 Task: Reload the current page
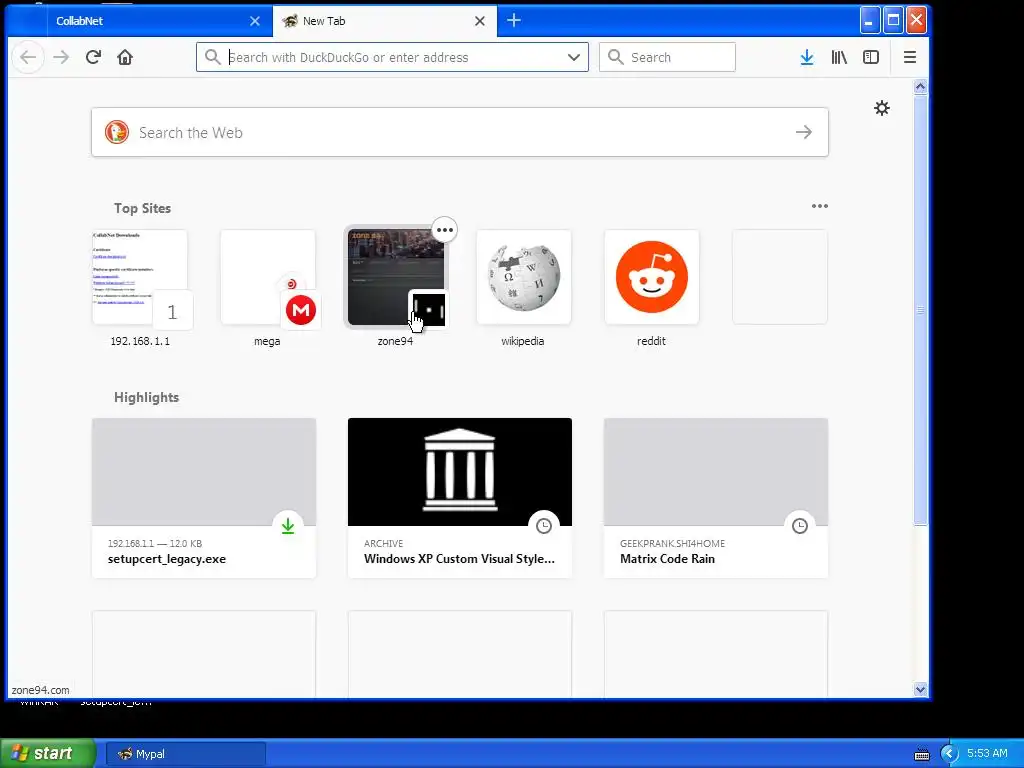[x=93, y=57]
